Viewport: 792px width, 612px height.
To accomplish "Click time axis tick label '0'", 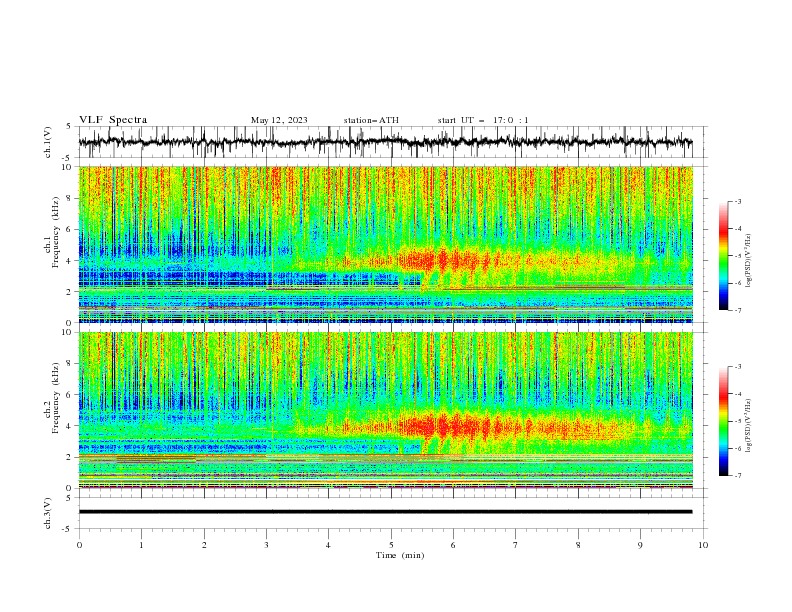I will pyautogui.click(x=79, y=545).
